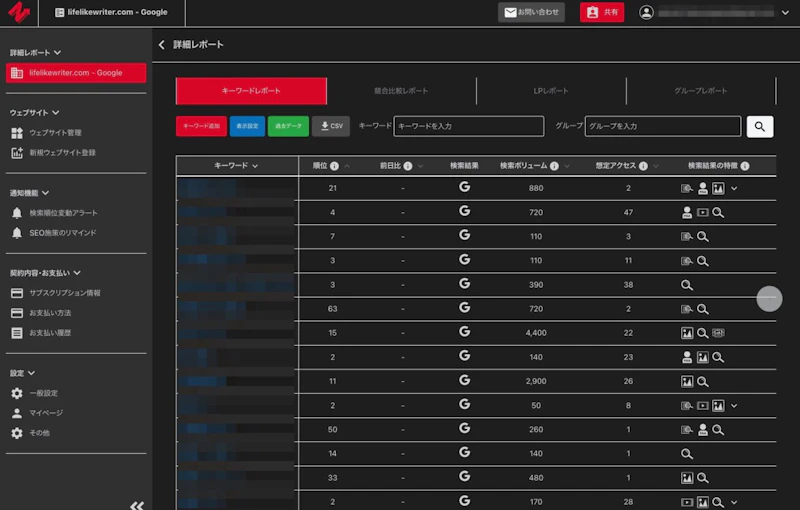The height and width of the screenshot is (510, 800).
Task: Click the Google G icon in the 4,400 volume row
Action: click(x=464, y=332)
